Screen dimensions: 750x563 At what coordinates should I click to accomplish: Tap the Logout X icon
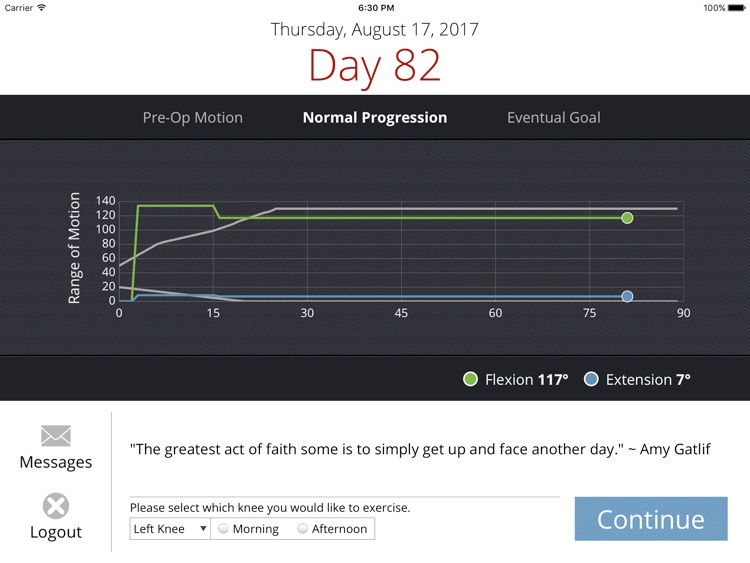click(x=56, y=506)
